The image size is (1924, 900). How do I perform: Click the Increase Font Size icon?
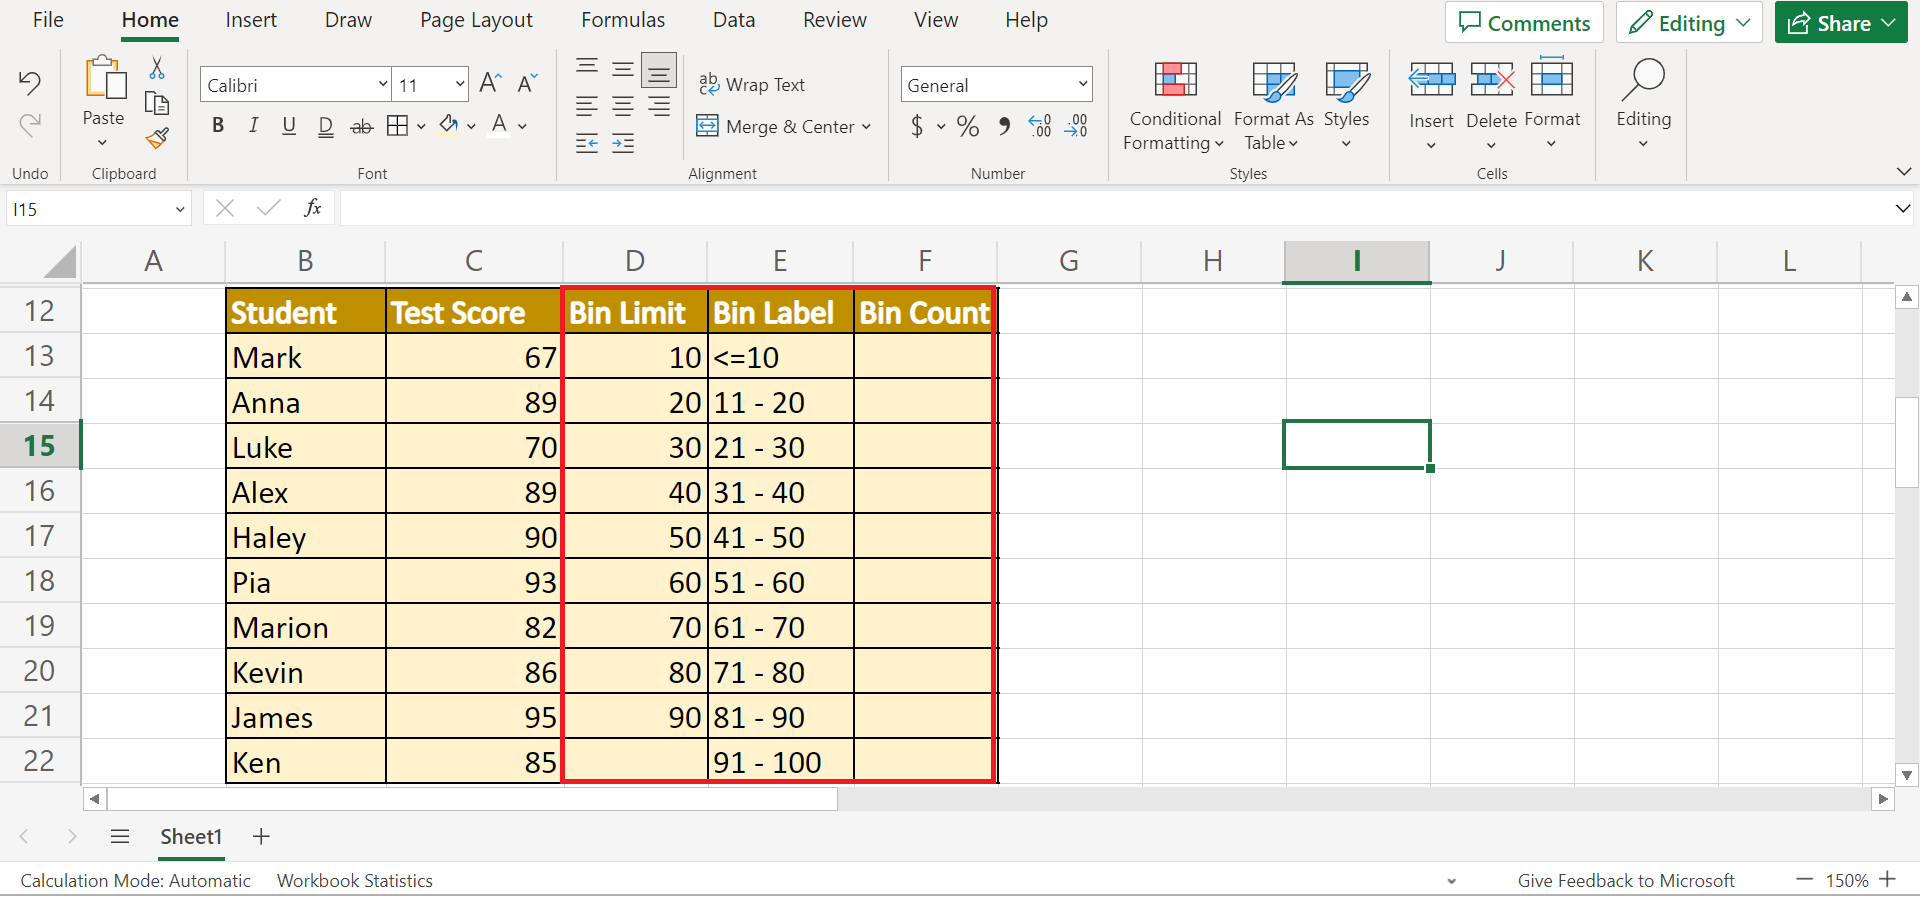[x=490, y=84]
